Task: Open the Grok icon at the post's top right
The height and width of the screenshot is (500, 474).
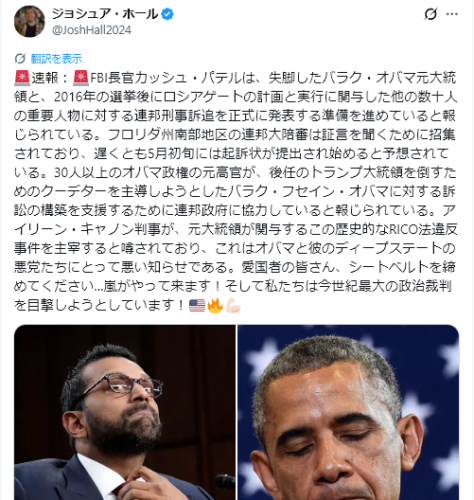Action: point(430,14)
